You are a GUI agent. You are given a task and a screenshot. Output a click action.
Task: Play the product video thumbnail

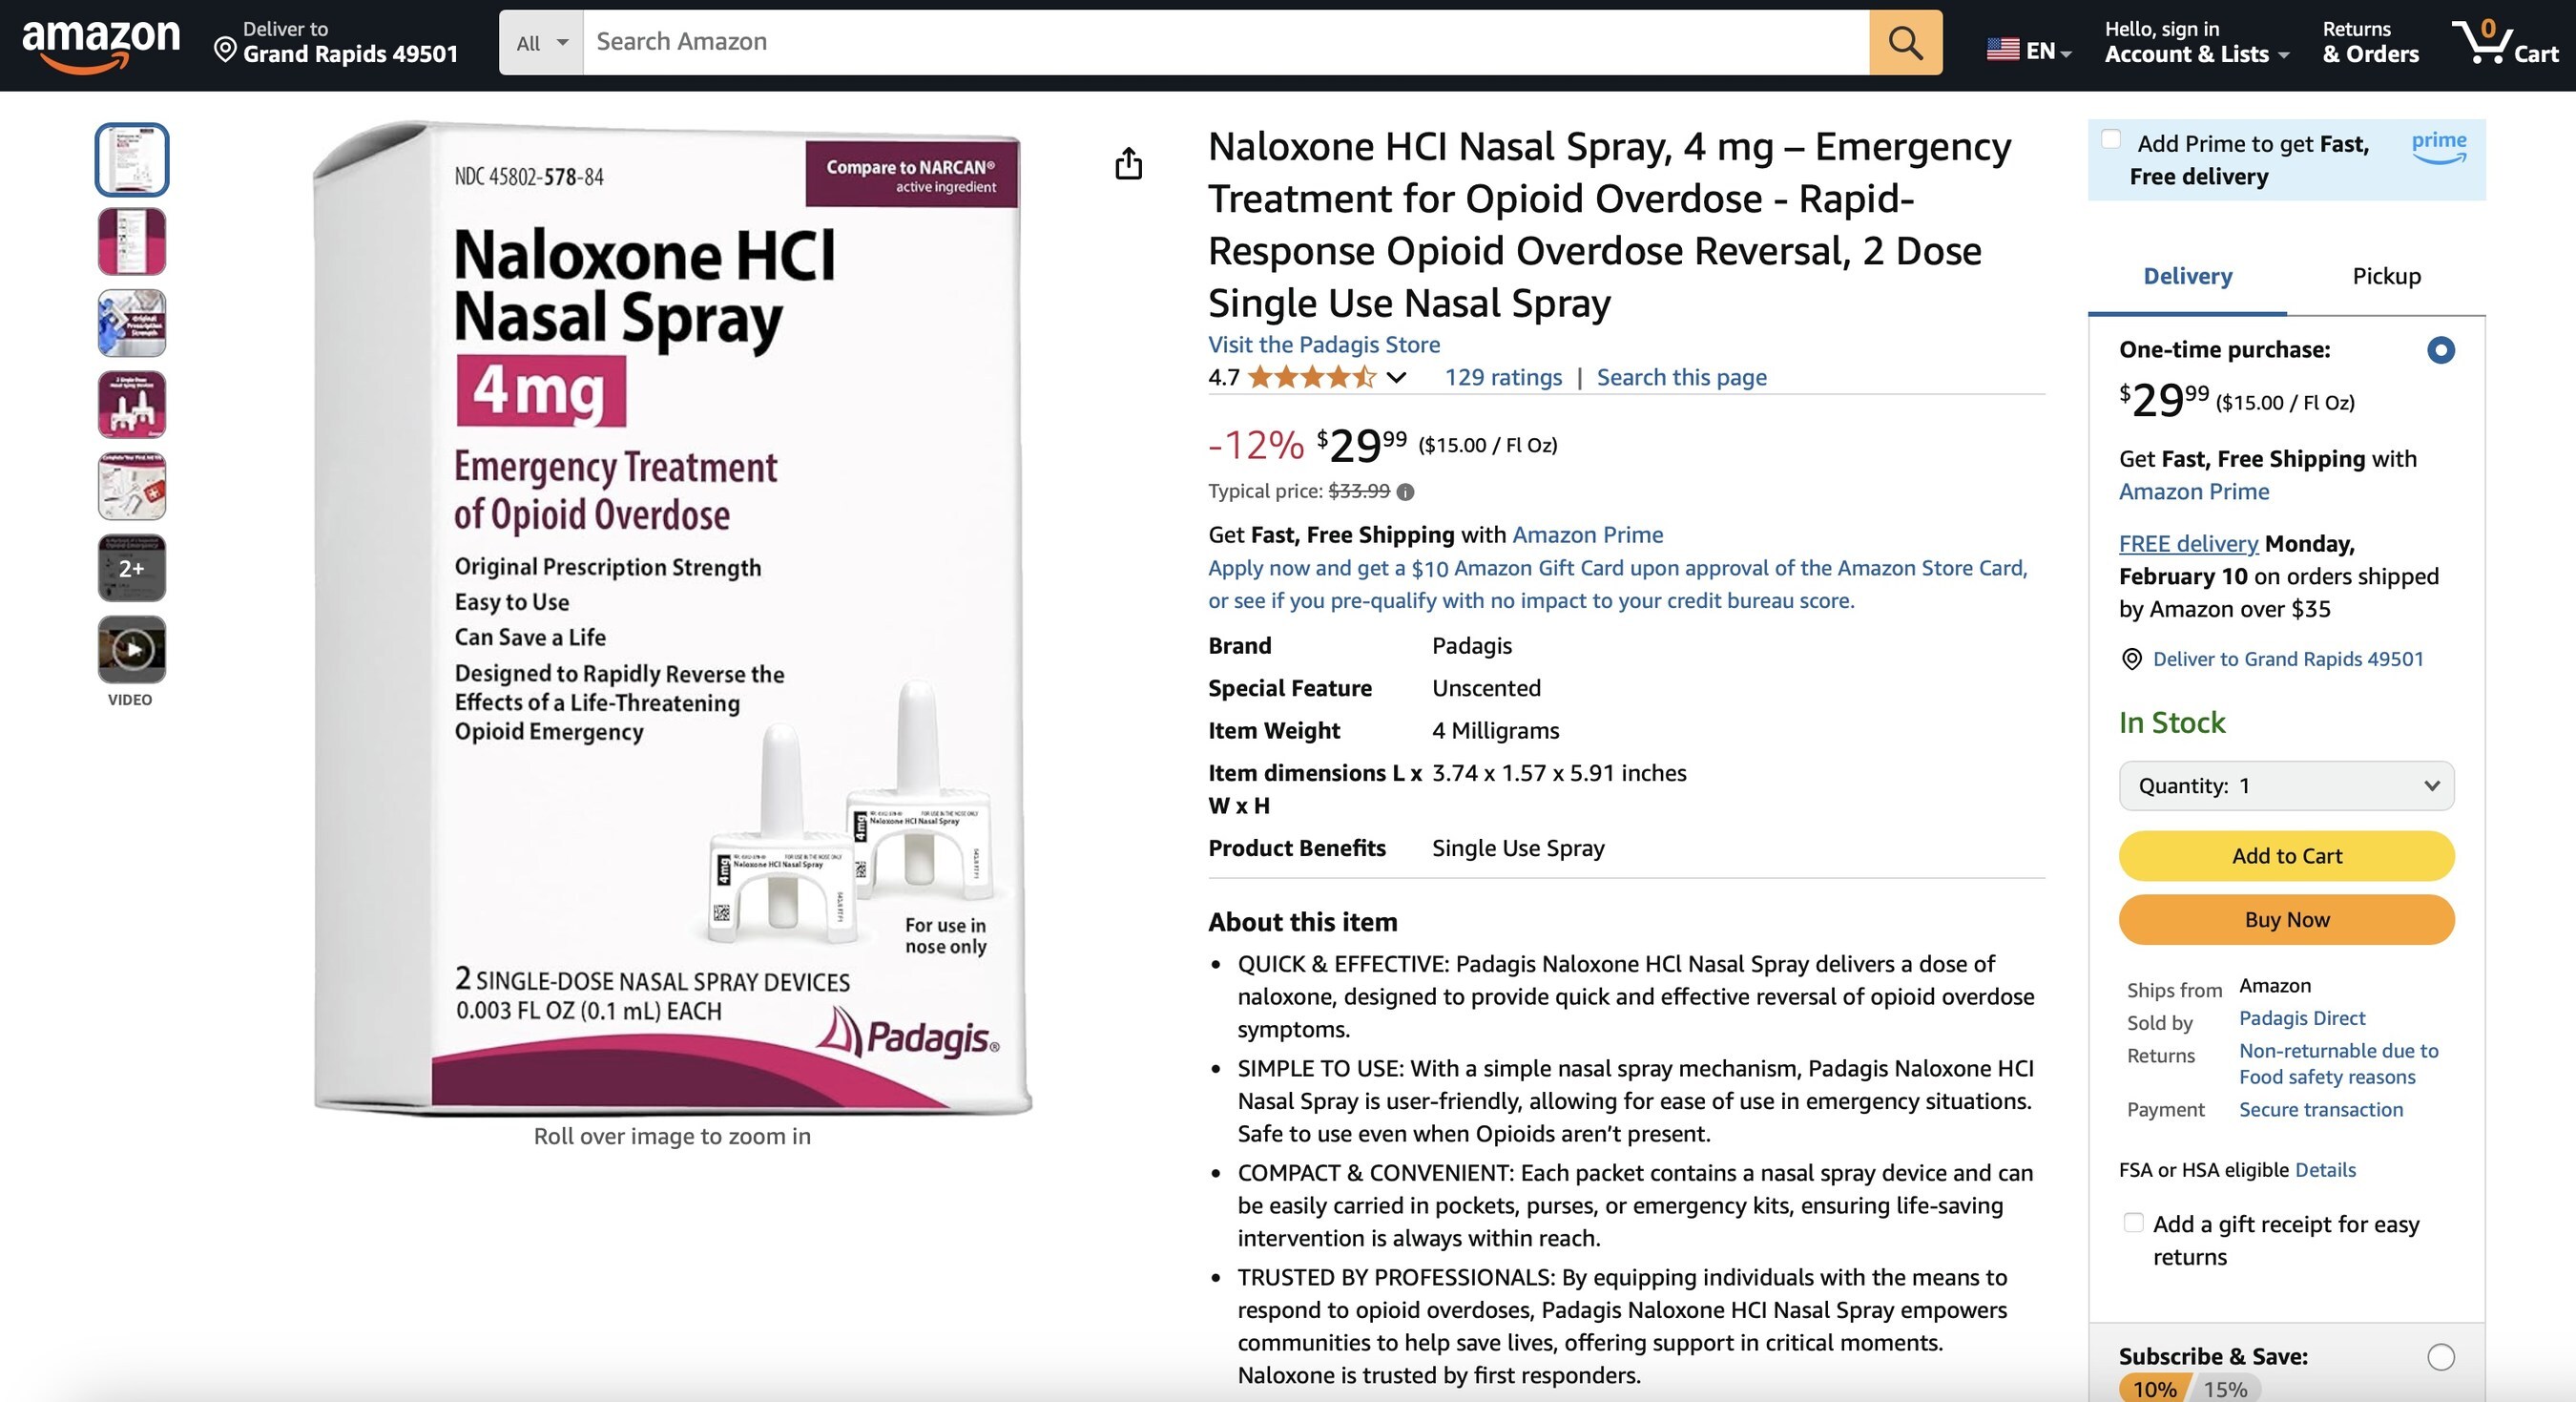tap(132, 650)
